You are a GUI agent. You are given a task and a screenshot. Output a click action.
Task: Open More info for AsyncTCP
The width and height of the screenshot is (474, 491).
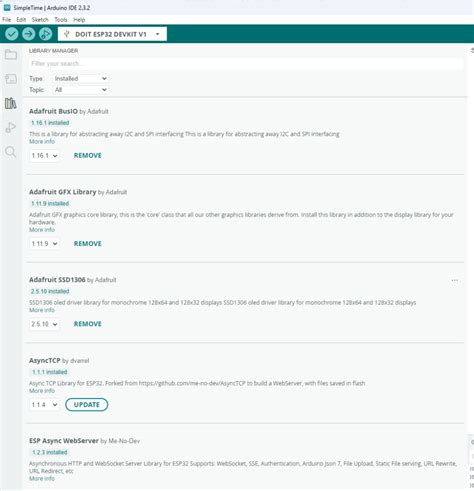[42, 391]
